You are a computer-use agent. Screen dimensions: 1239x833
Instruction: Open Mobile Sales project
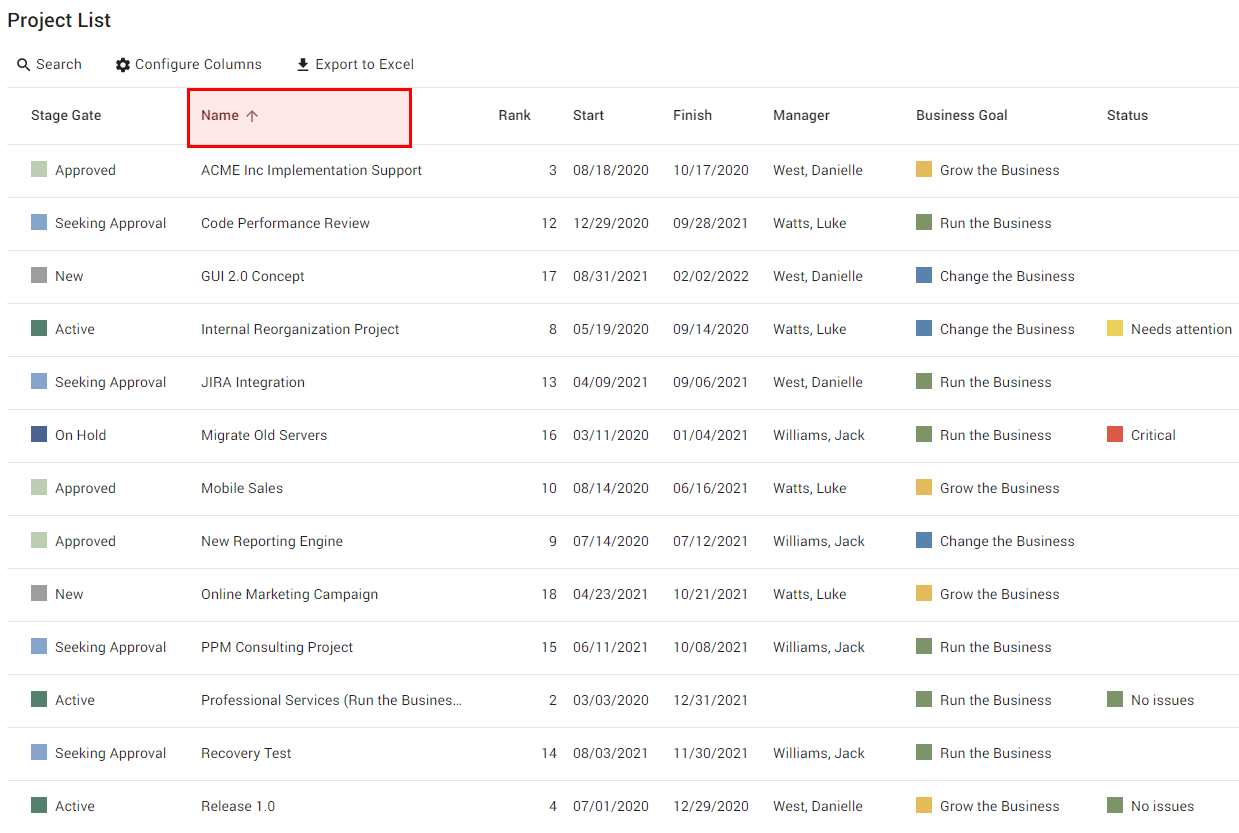coord(242,489)
